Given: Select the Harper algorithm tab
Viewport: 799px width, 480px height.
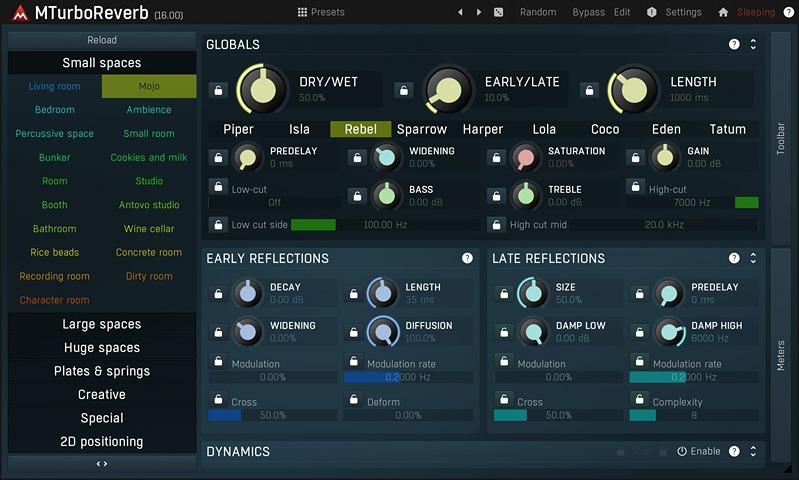Looking at the screenshot, I should coord(483,129).
